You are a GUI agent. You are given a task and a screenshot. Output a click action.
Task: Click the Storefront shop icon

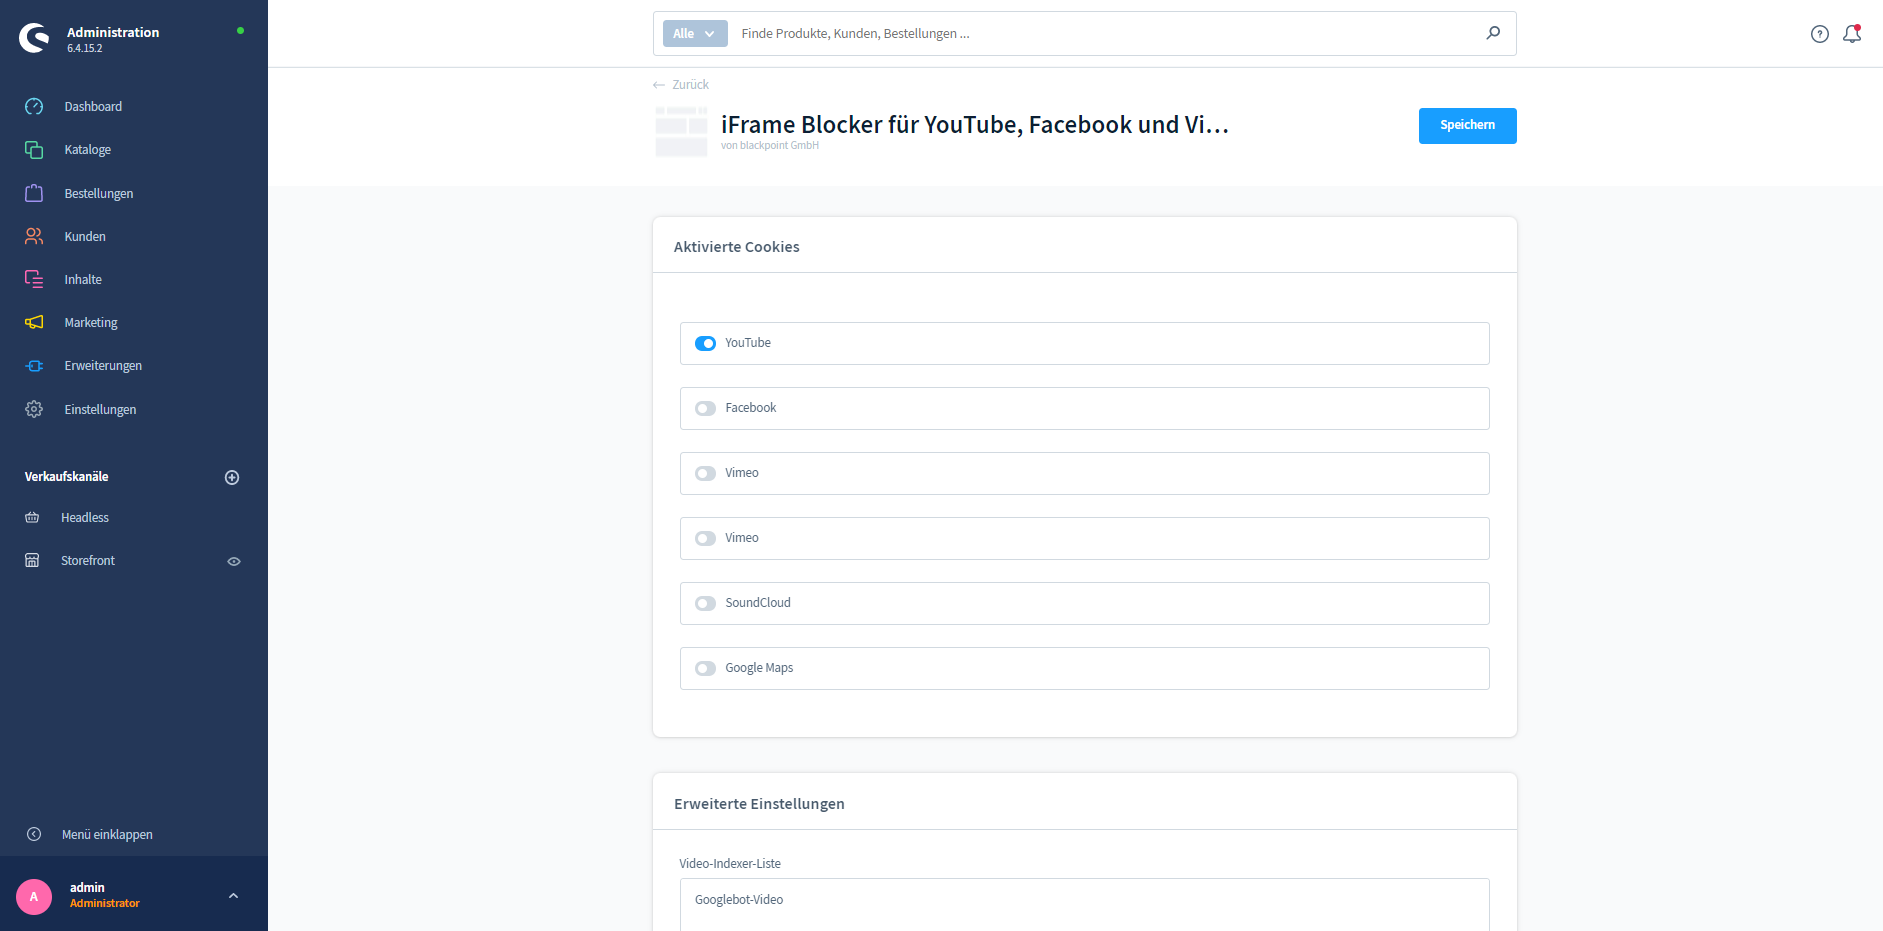click(x=32, y=560)
